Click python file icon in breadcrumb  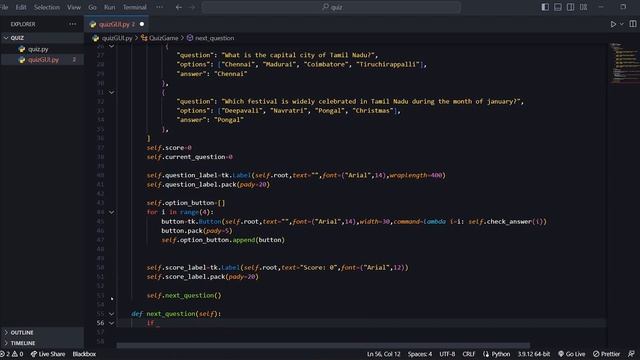96,38
